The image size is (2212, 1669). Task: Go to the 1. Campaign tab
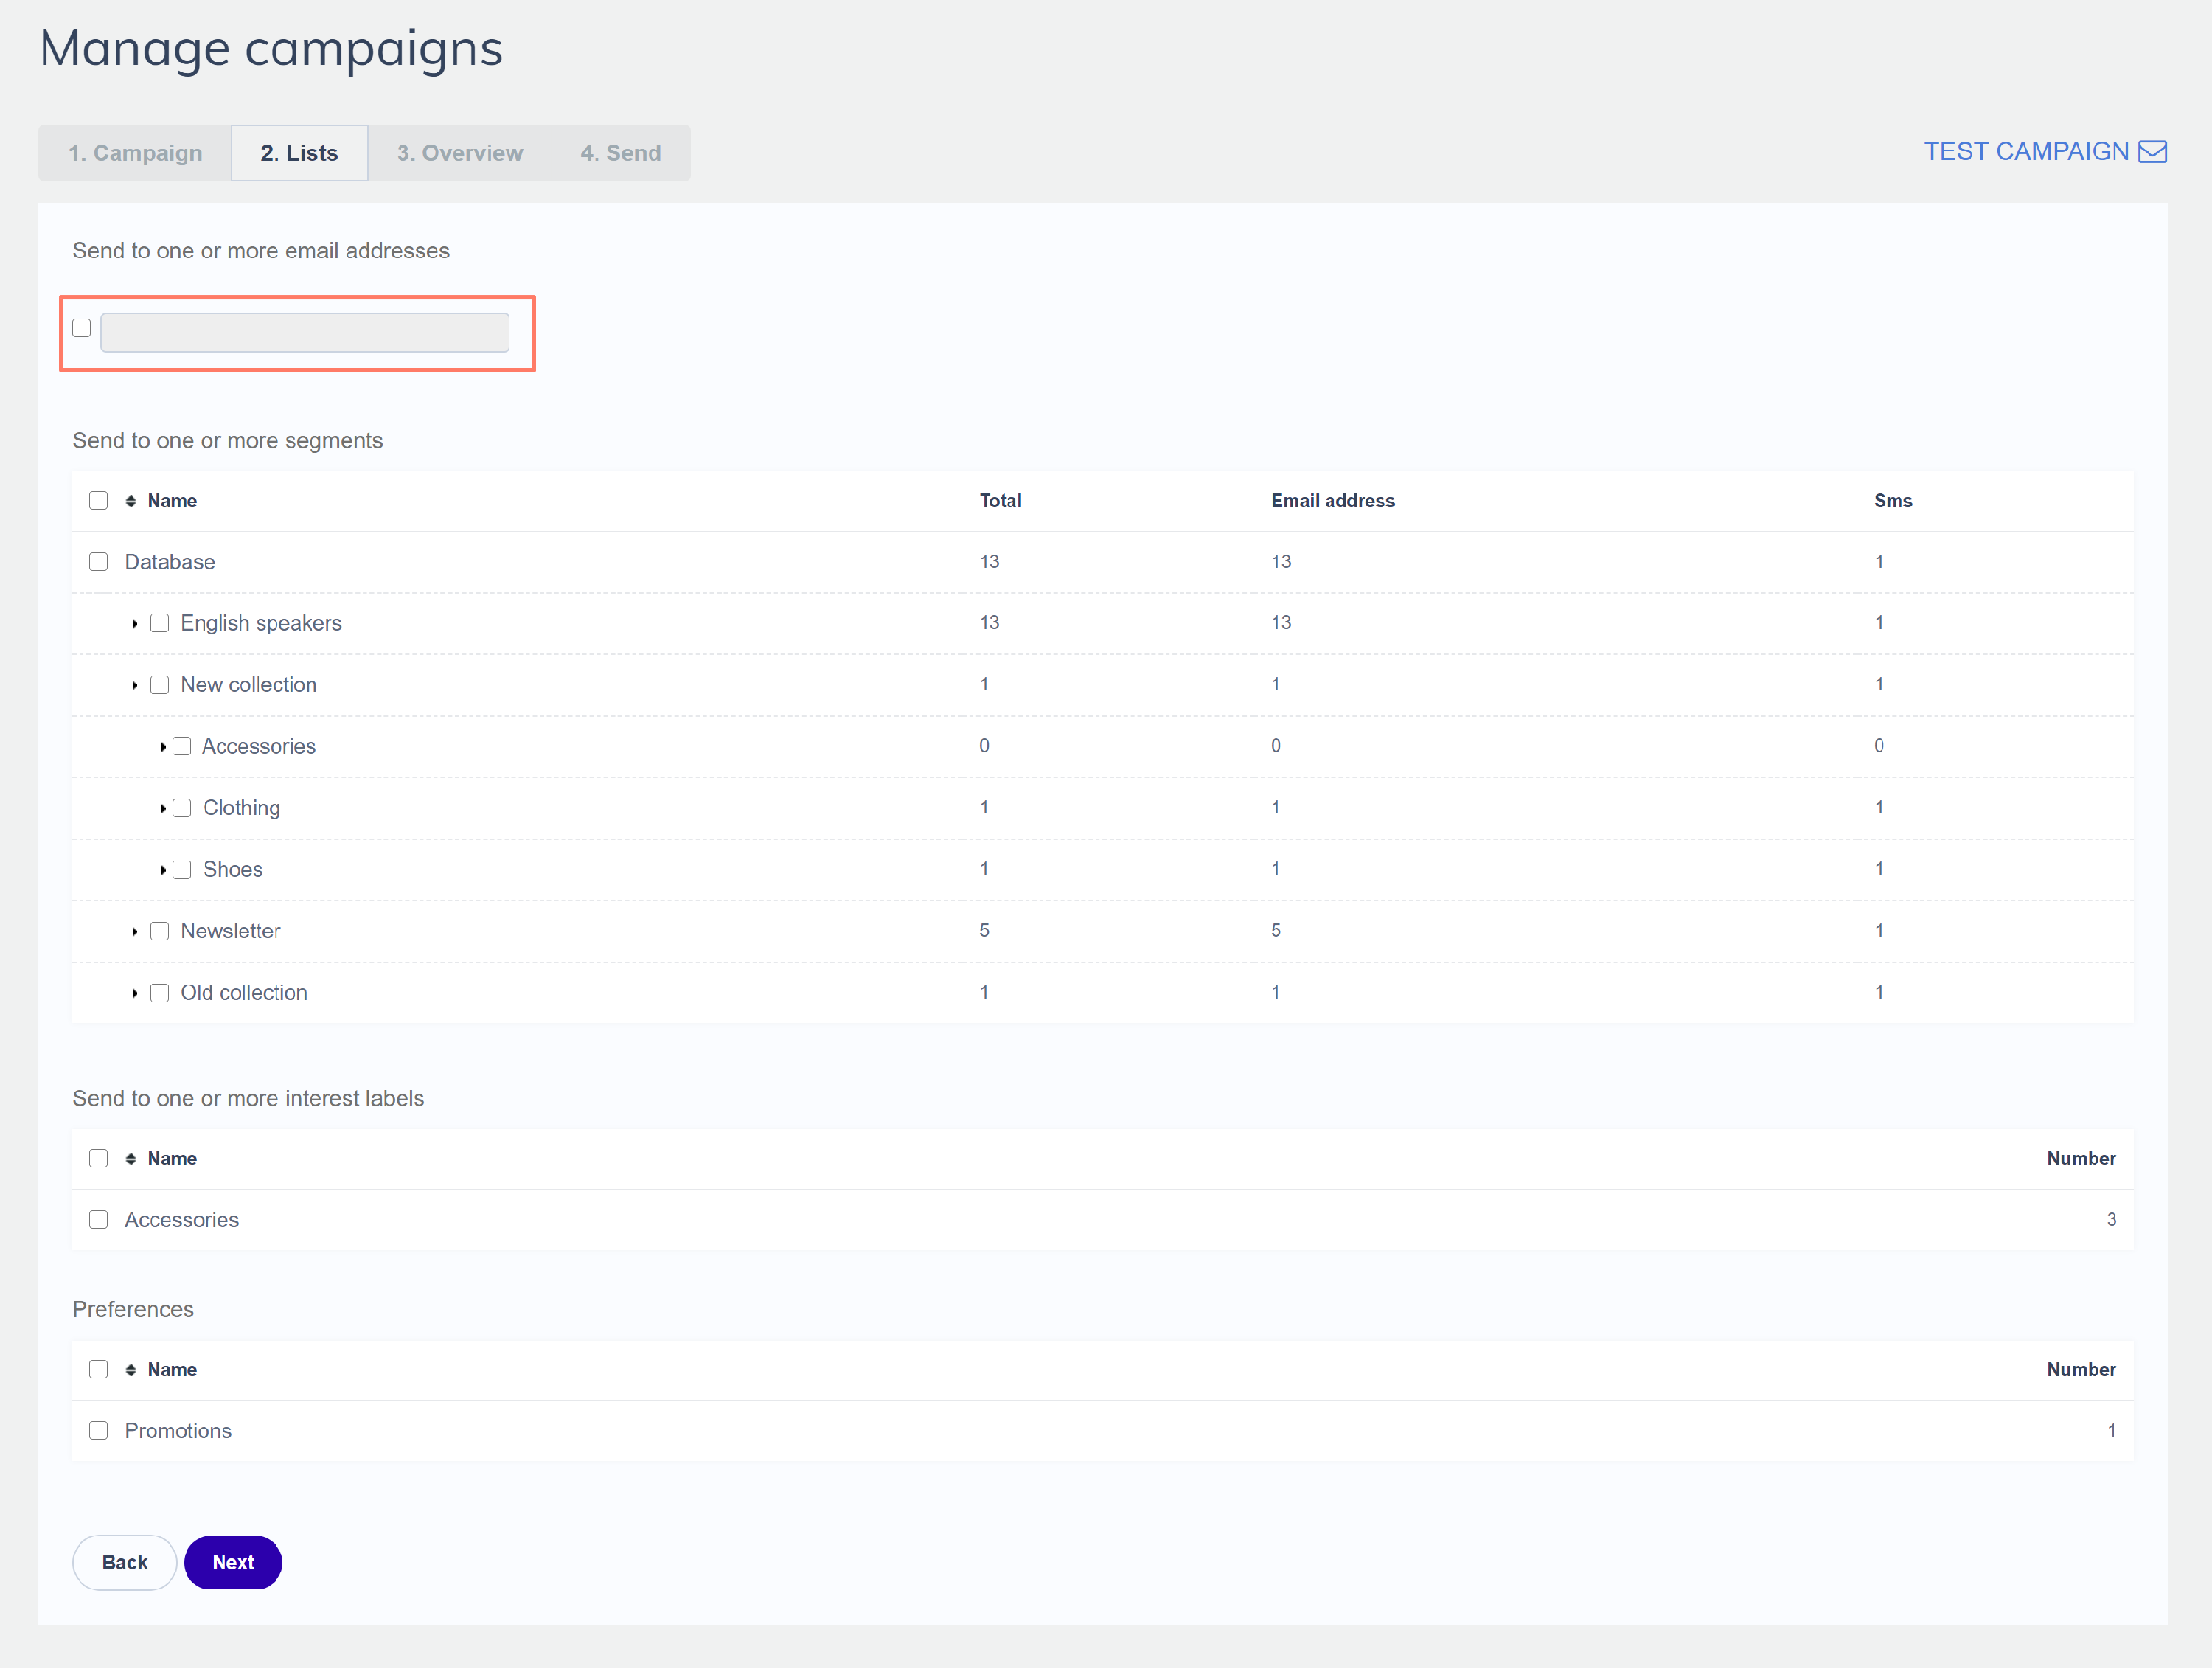135,153
